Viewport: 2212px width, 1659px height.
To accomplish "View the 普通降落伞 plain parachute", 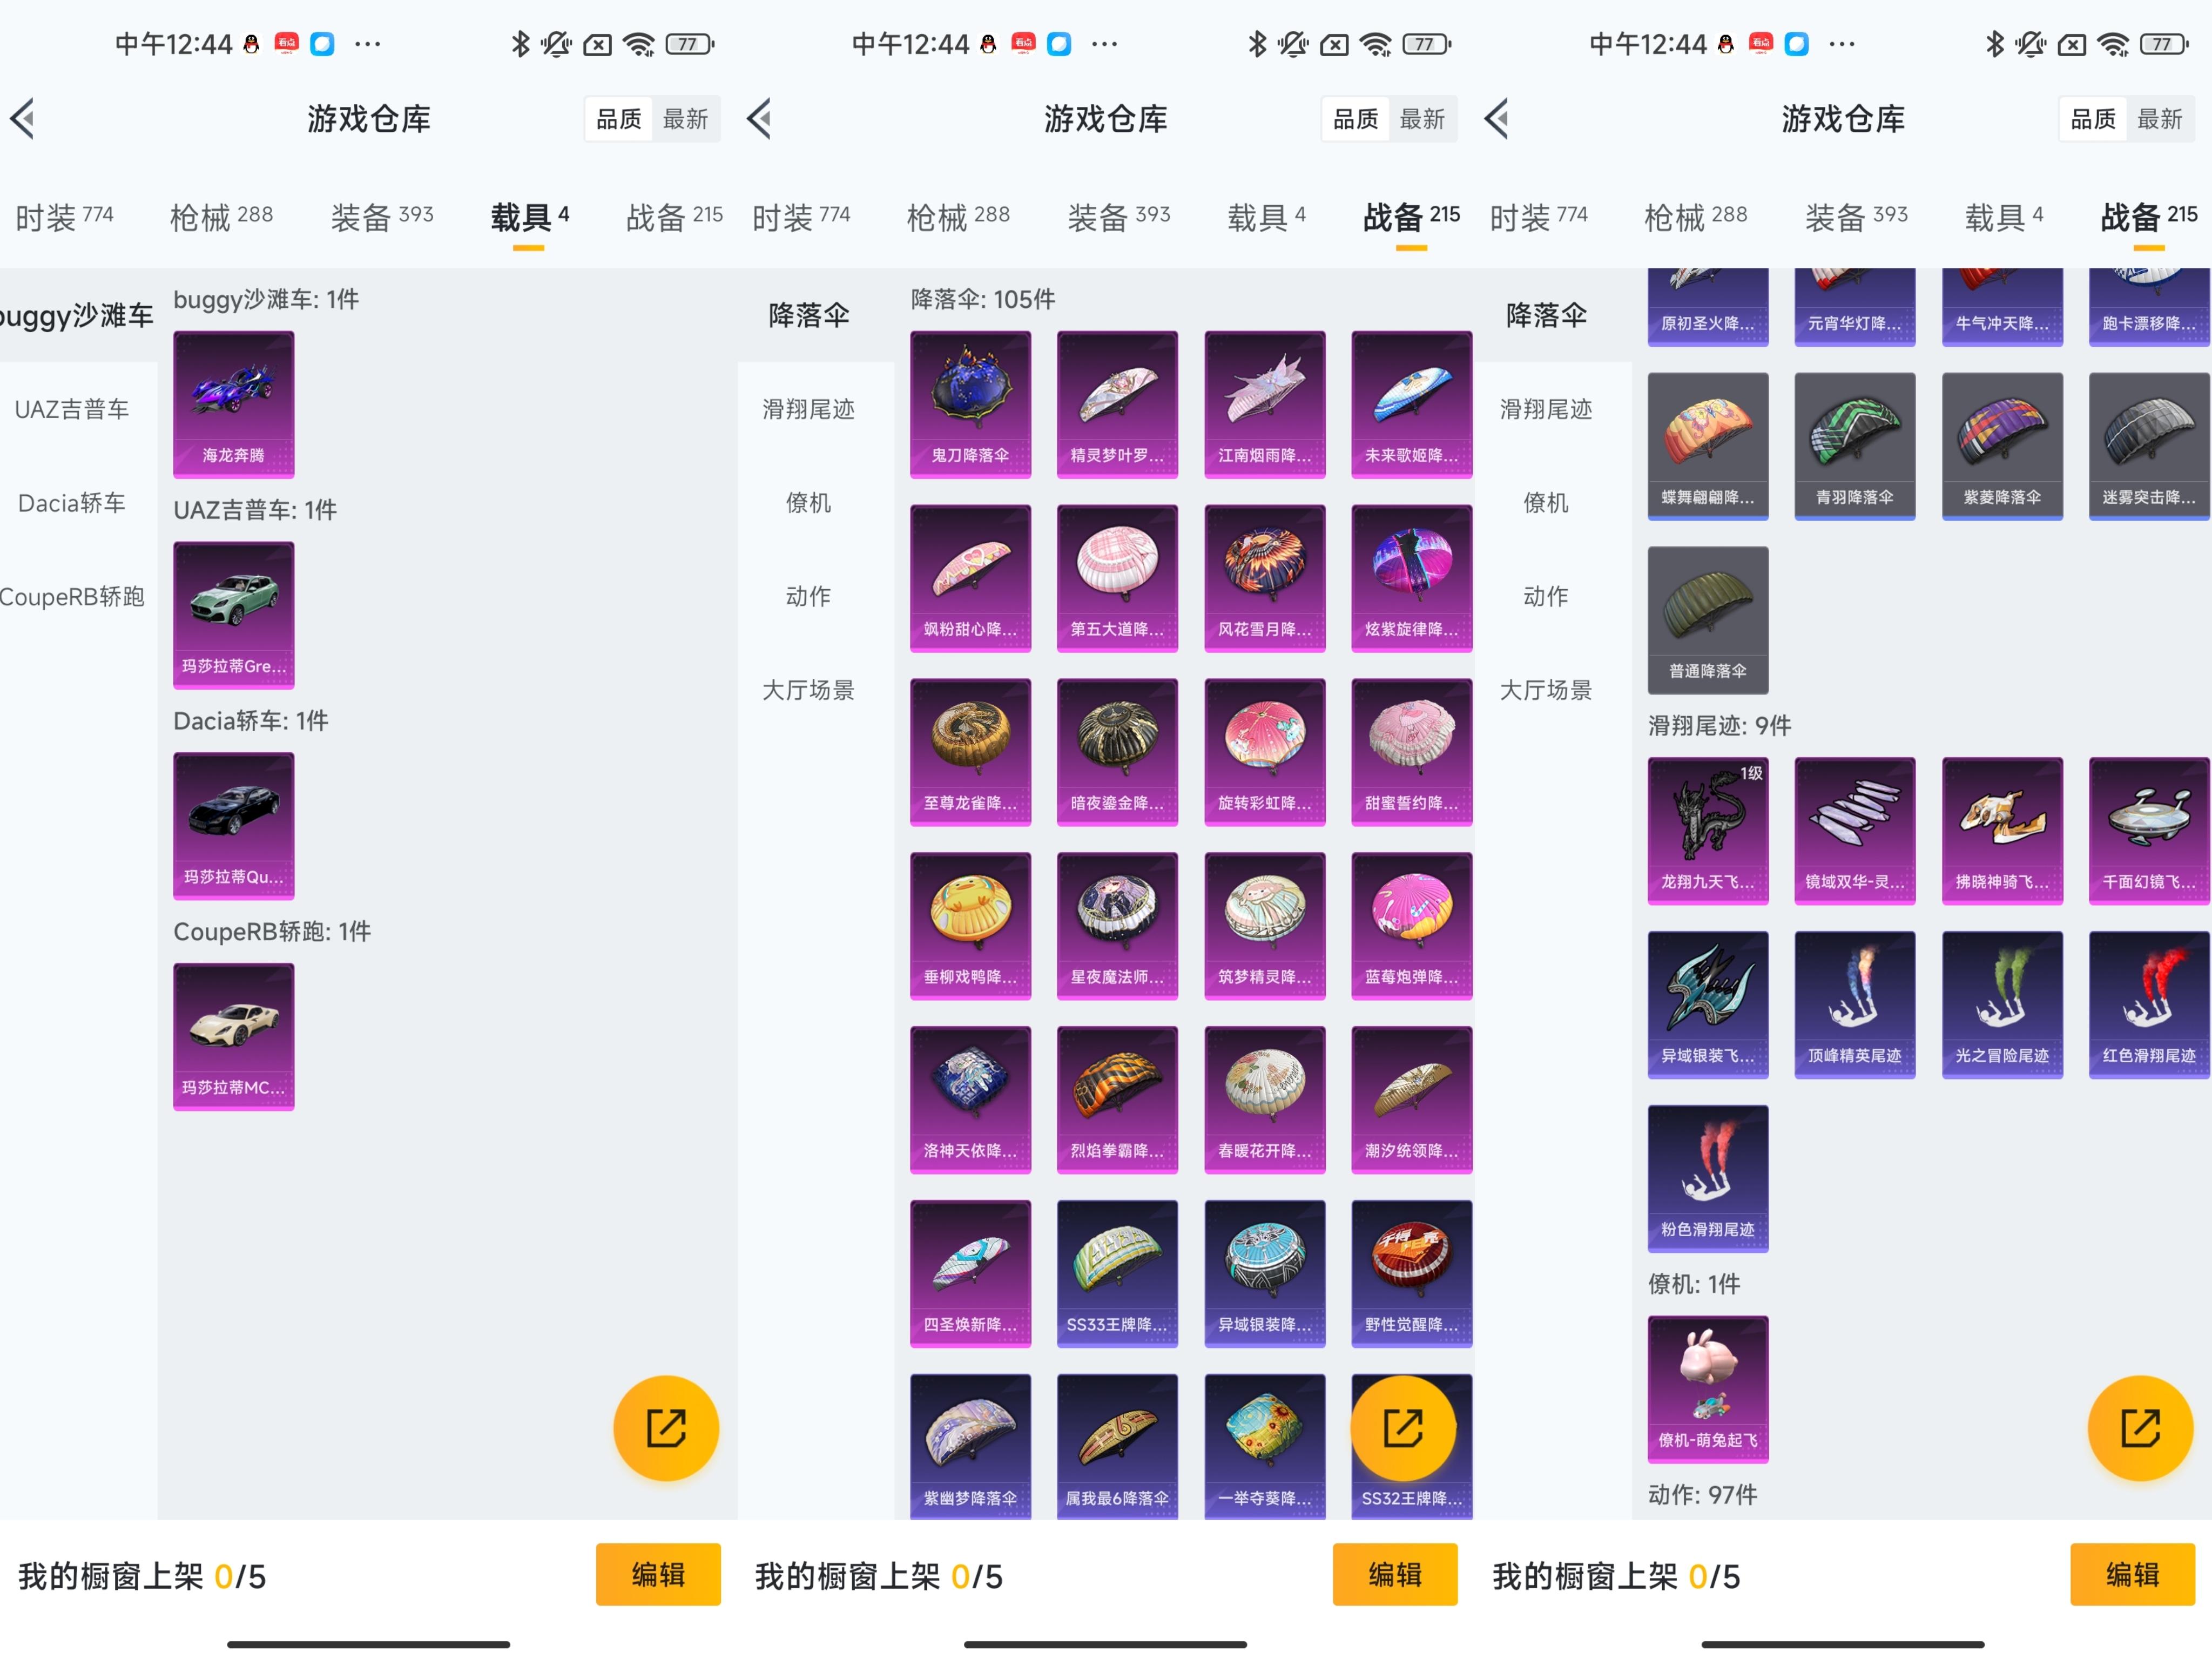I will [x=1706, y=620].
